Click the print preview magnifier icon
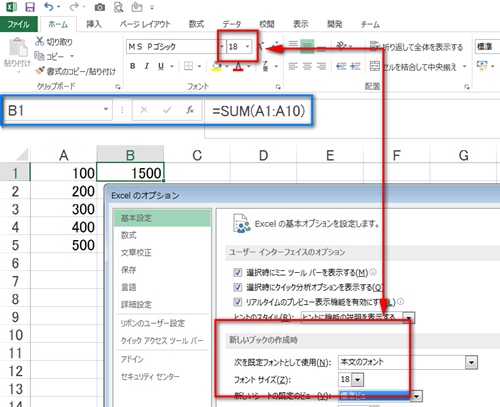Viewport: 500px width, 407px height. coord(118,7)
